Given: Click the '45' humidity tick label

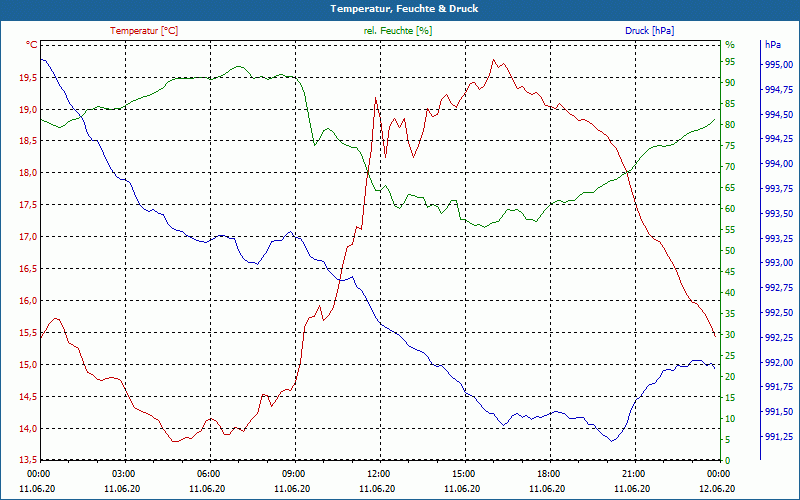Looking at the screenshot, I should [730, 272].
